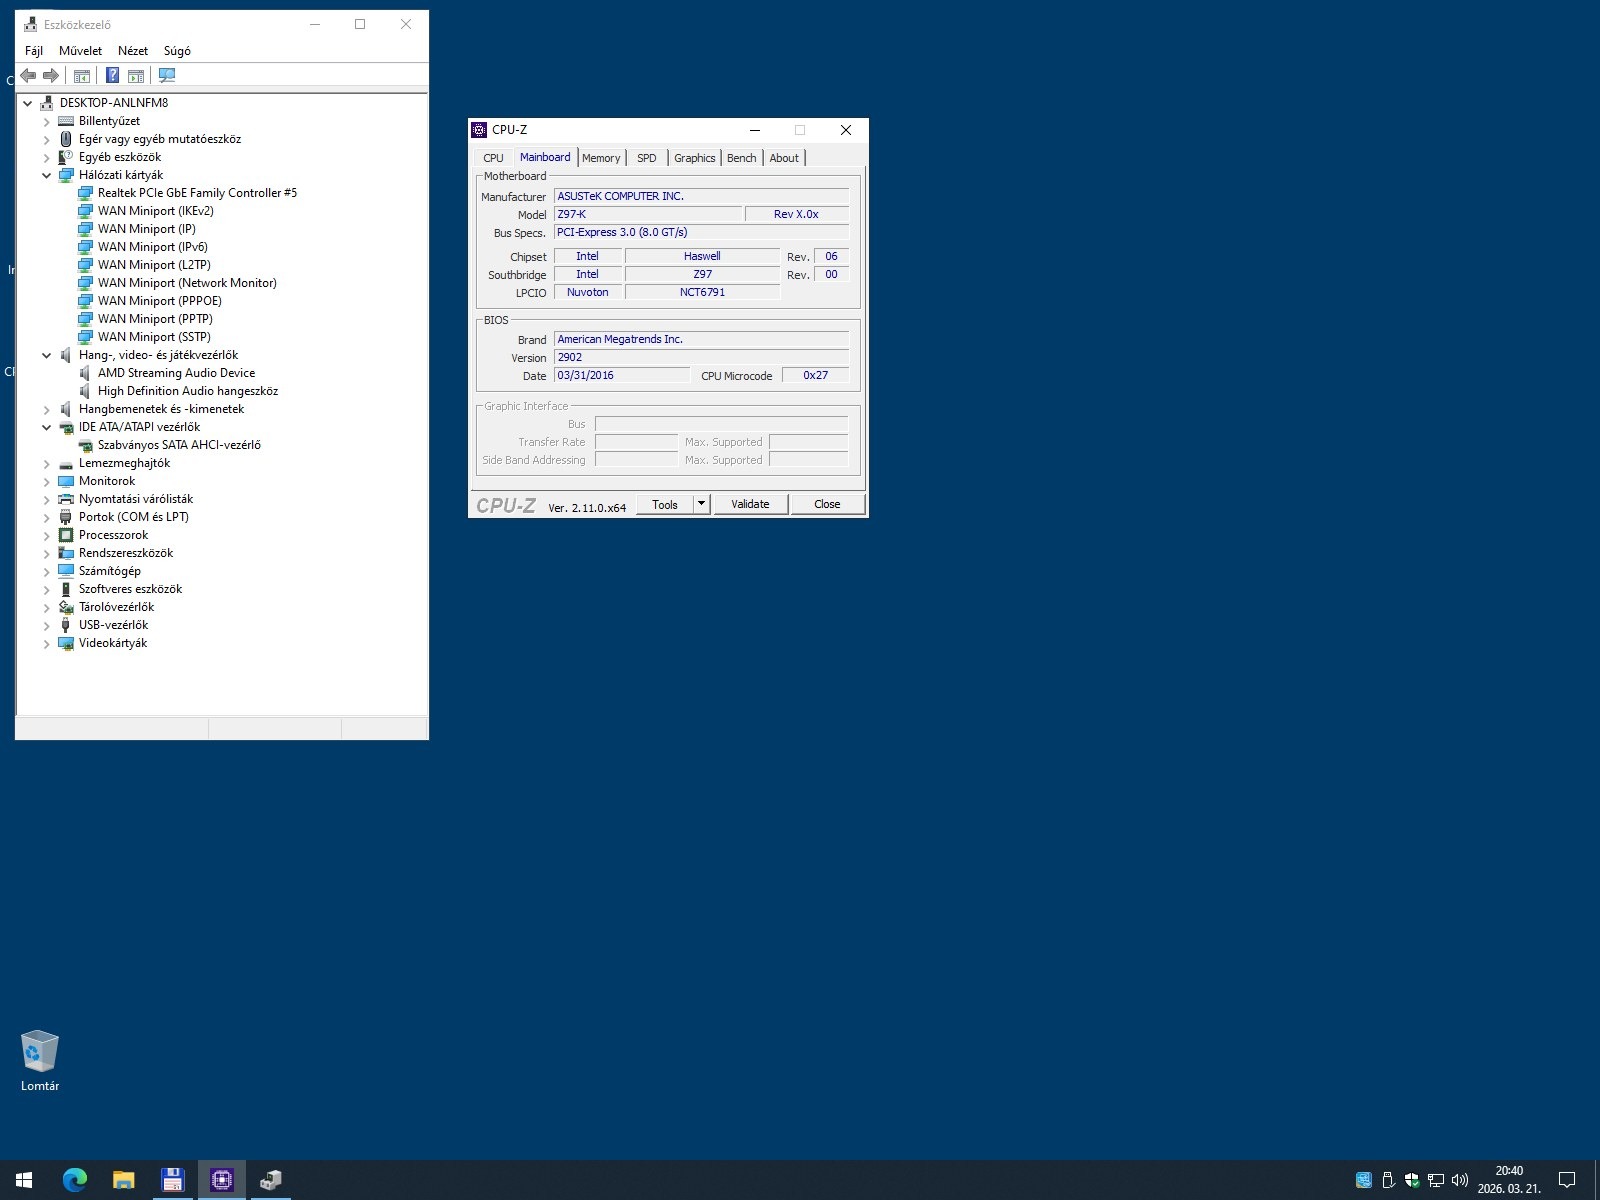
Task: Switch to the CPU tab in CPU-Z
Action: tap(493, 158)
